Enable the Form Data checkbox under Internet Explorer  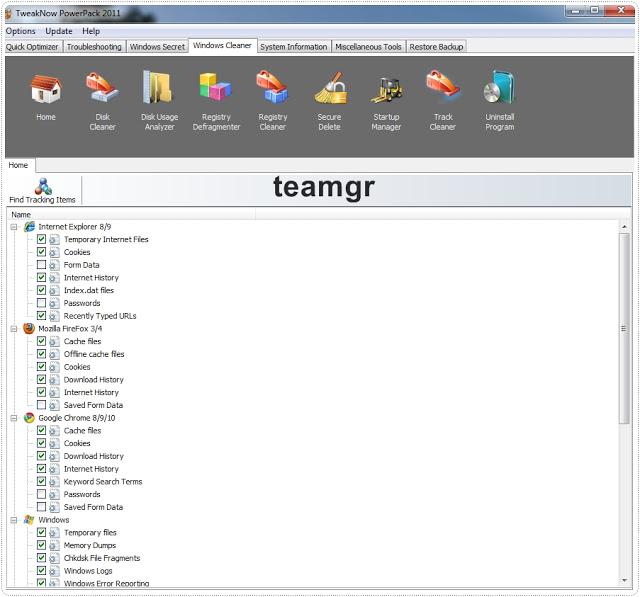(x=41, y=264)
